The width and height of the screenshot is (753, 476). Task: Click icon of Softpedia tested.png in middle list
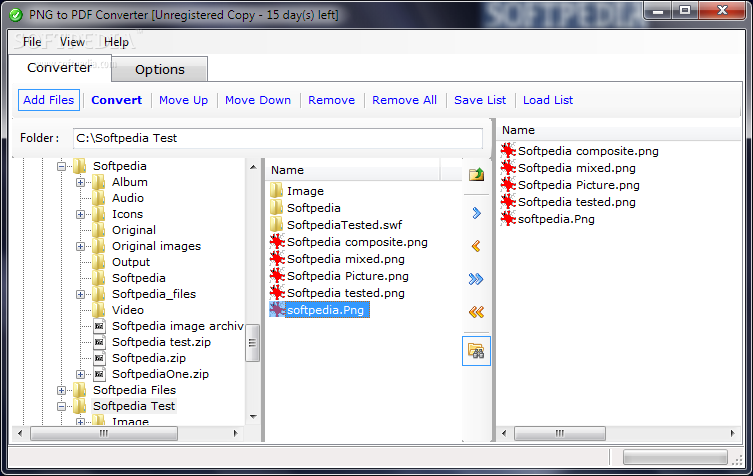pos(277,293)
